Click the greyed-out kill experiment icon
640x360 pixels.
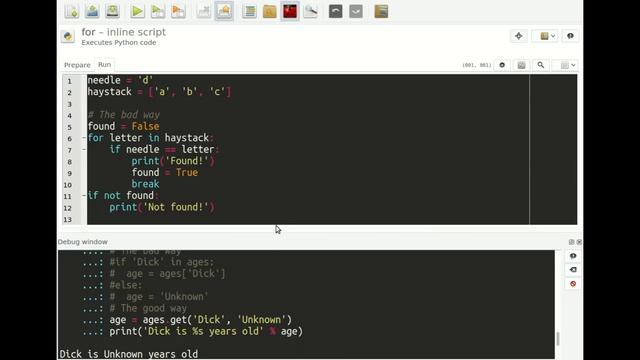tap(203, 11)
